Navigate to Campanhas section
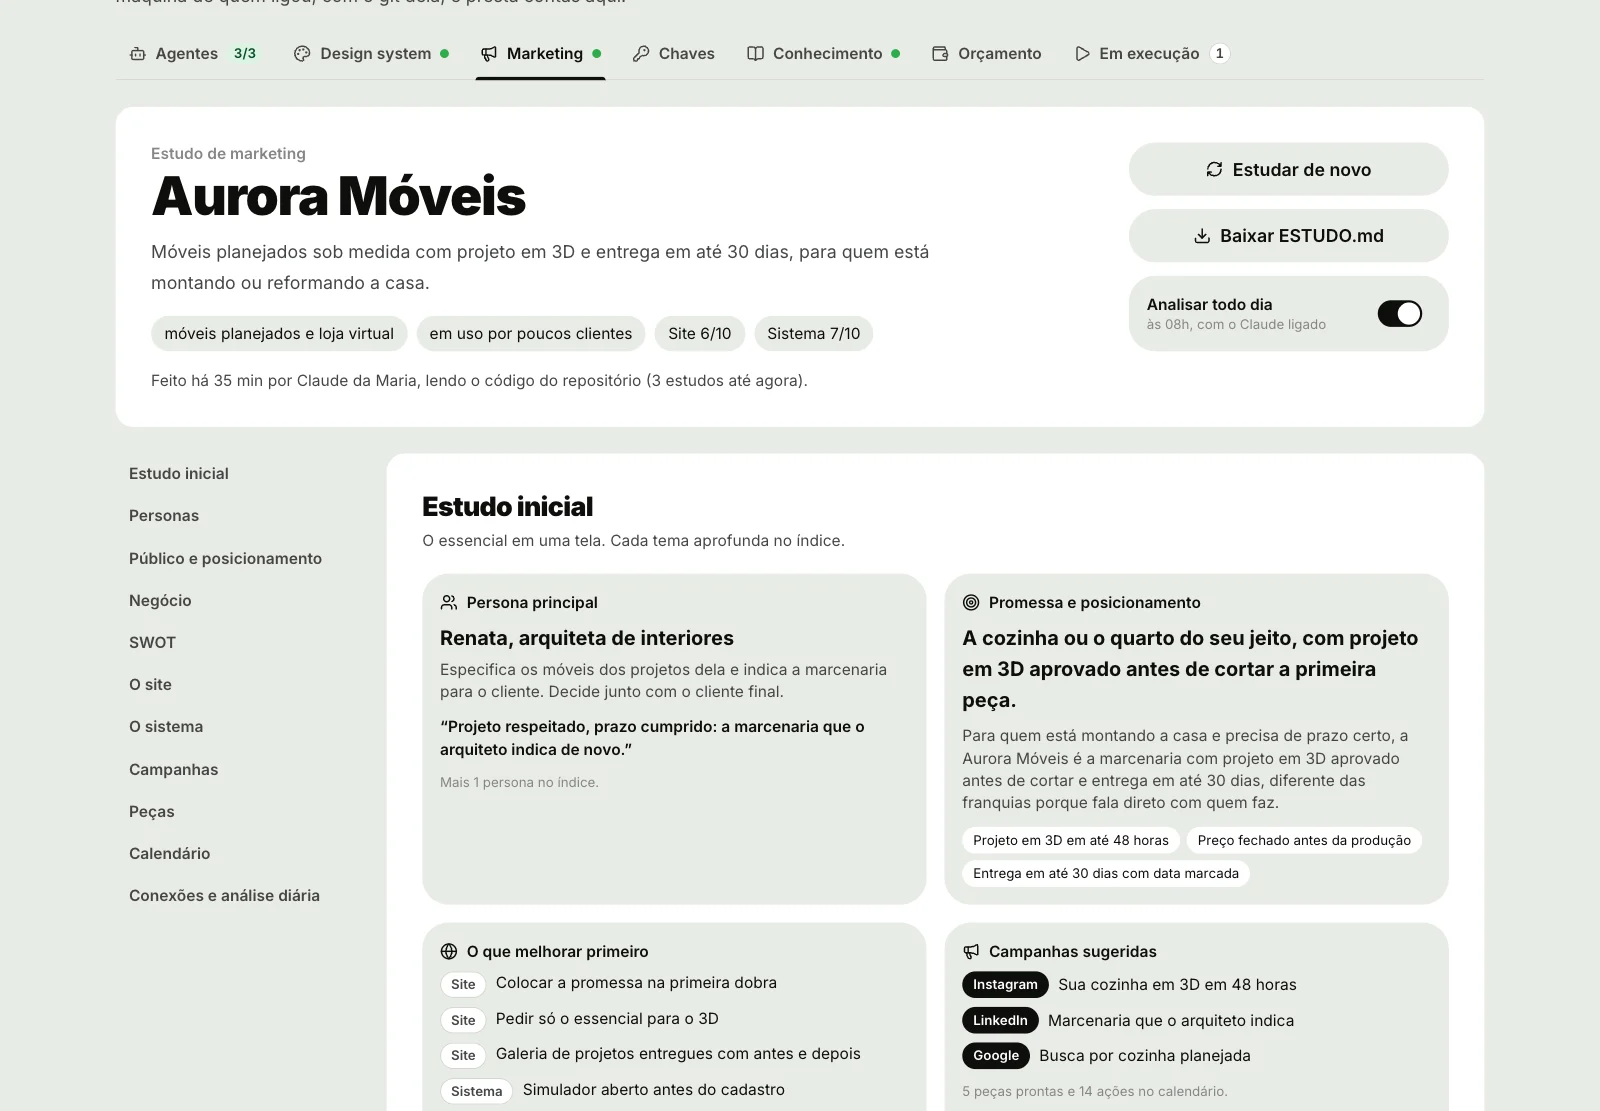Viewport: 1600px width, 1111px height. [x=173, y=769]
